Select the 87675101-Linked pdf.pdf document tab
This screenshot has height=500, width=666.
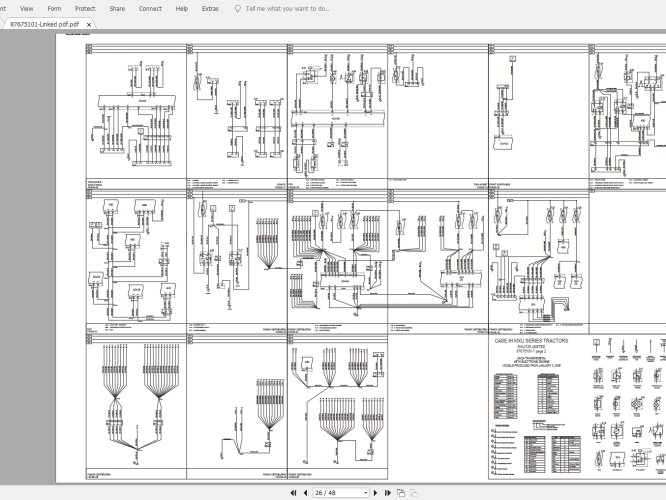pos(44,23)
